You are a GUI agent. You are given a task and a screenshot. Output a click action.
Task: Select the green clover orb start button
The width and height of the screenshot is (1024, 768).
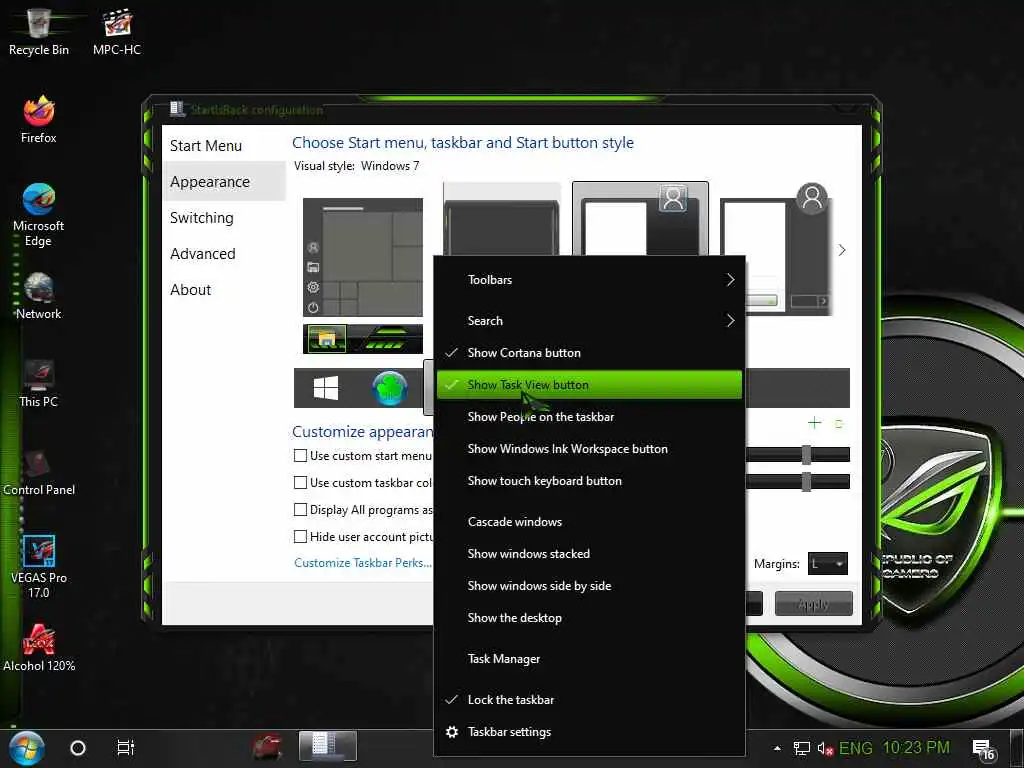click(390, 388)
